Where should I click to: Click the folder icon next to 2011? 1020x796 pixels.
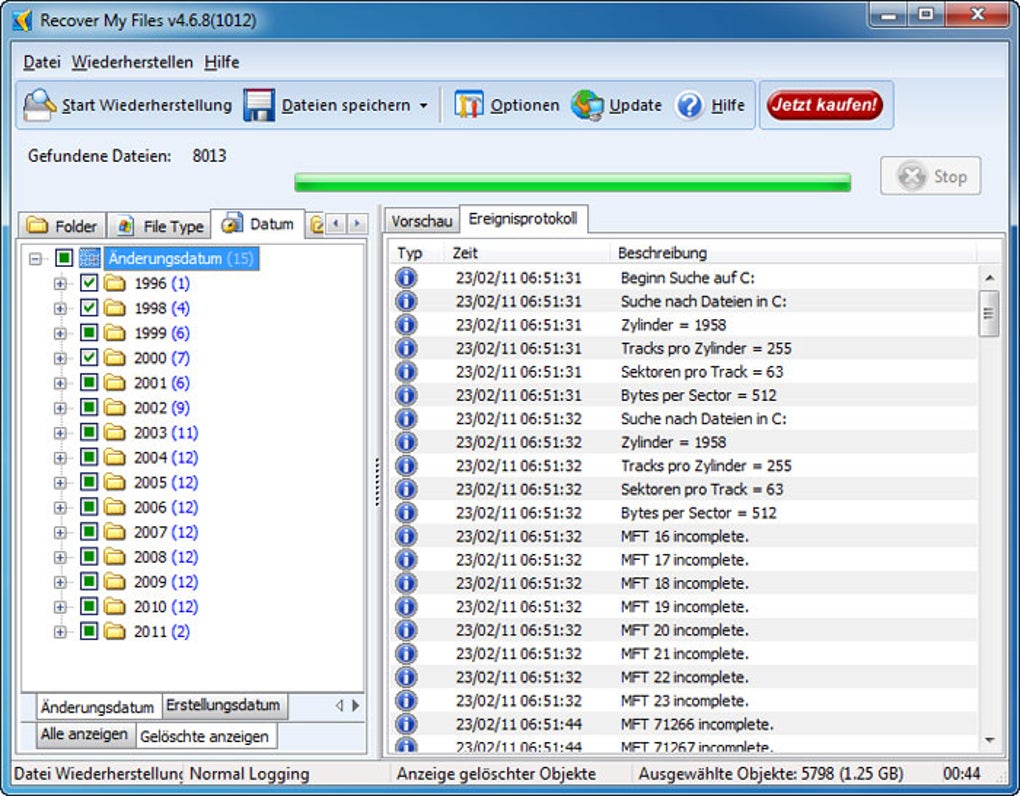[114, 631]
